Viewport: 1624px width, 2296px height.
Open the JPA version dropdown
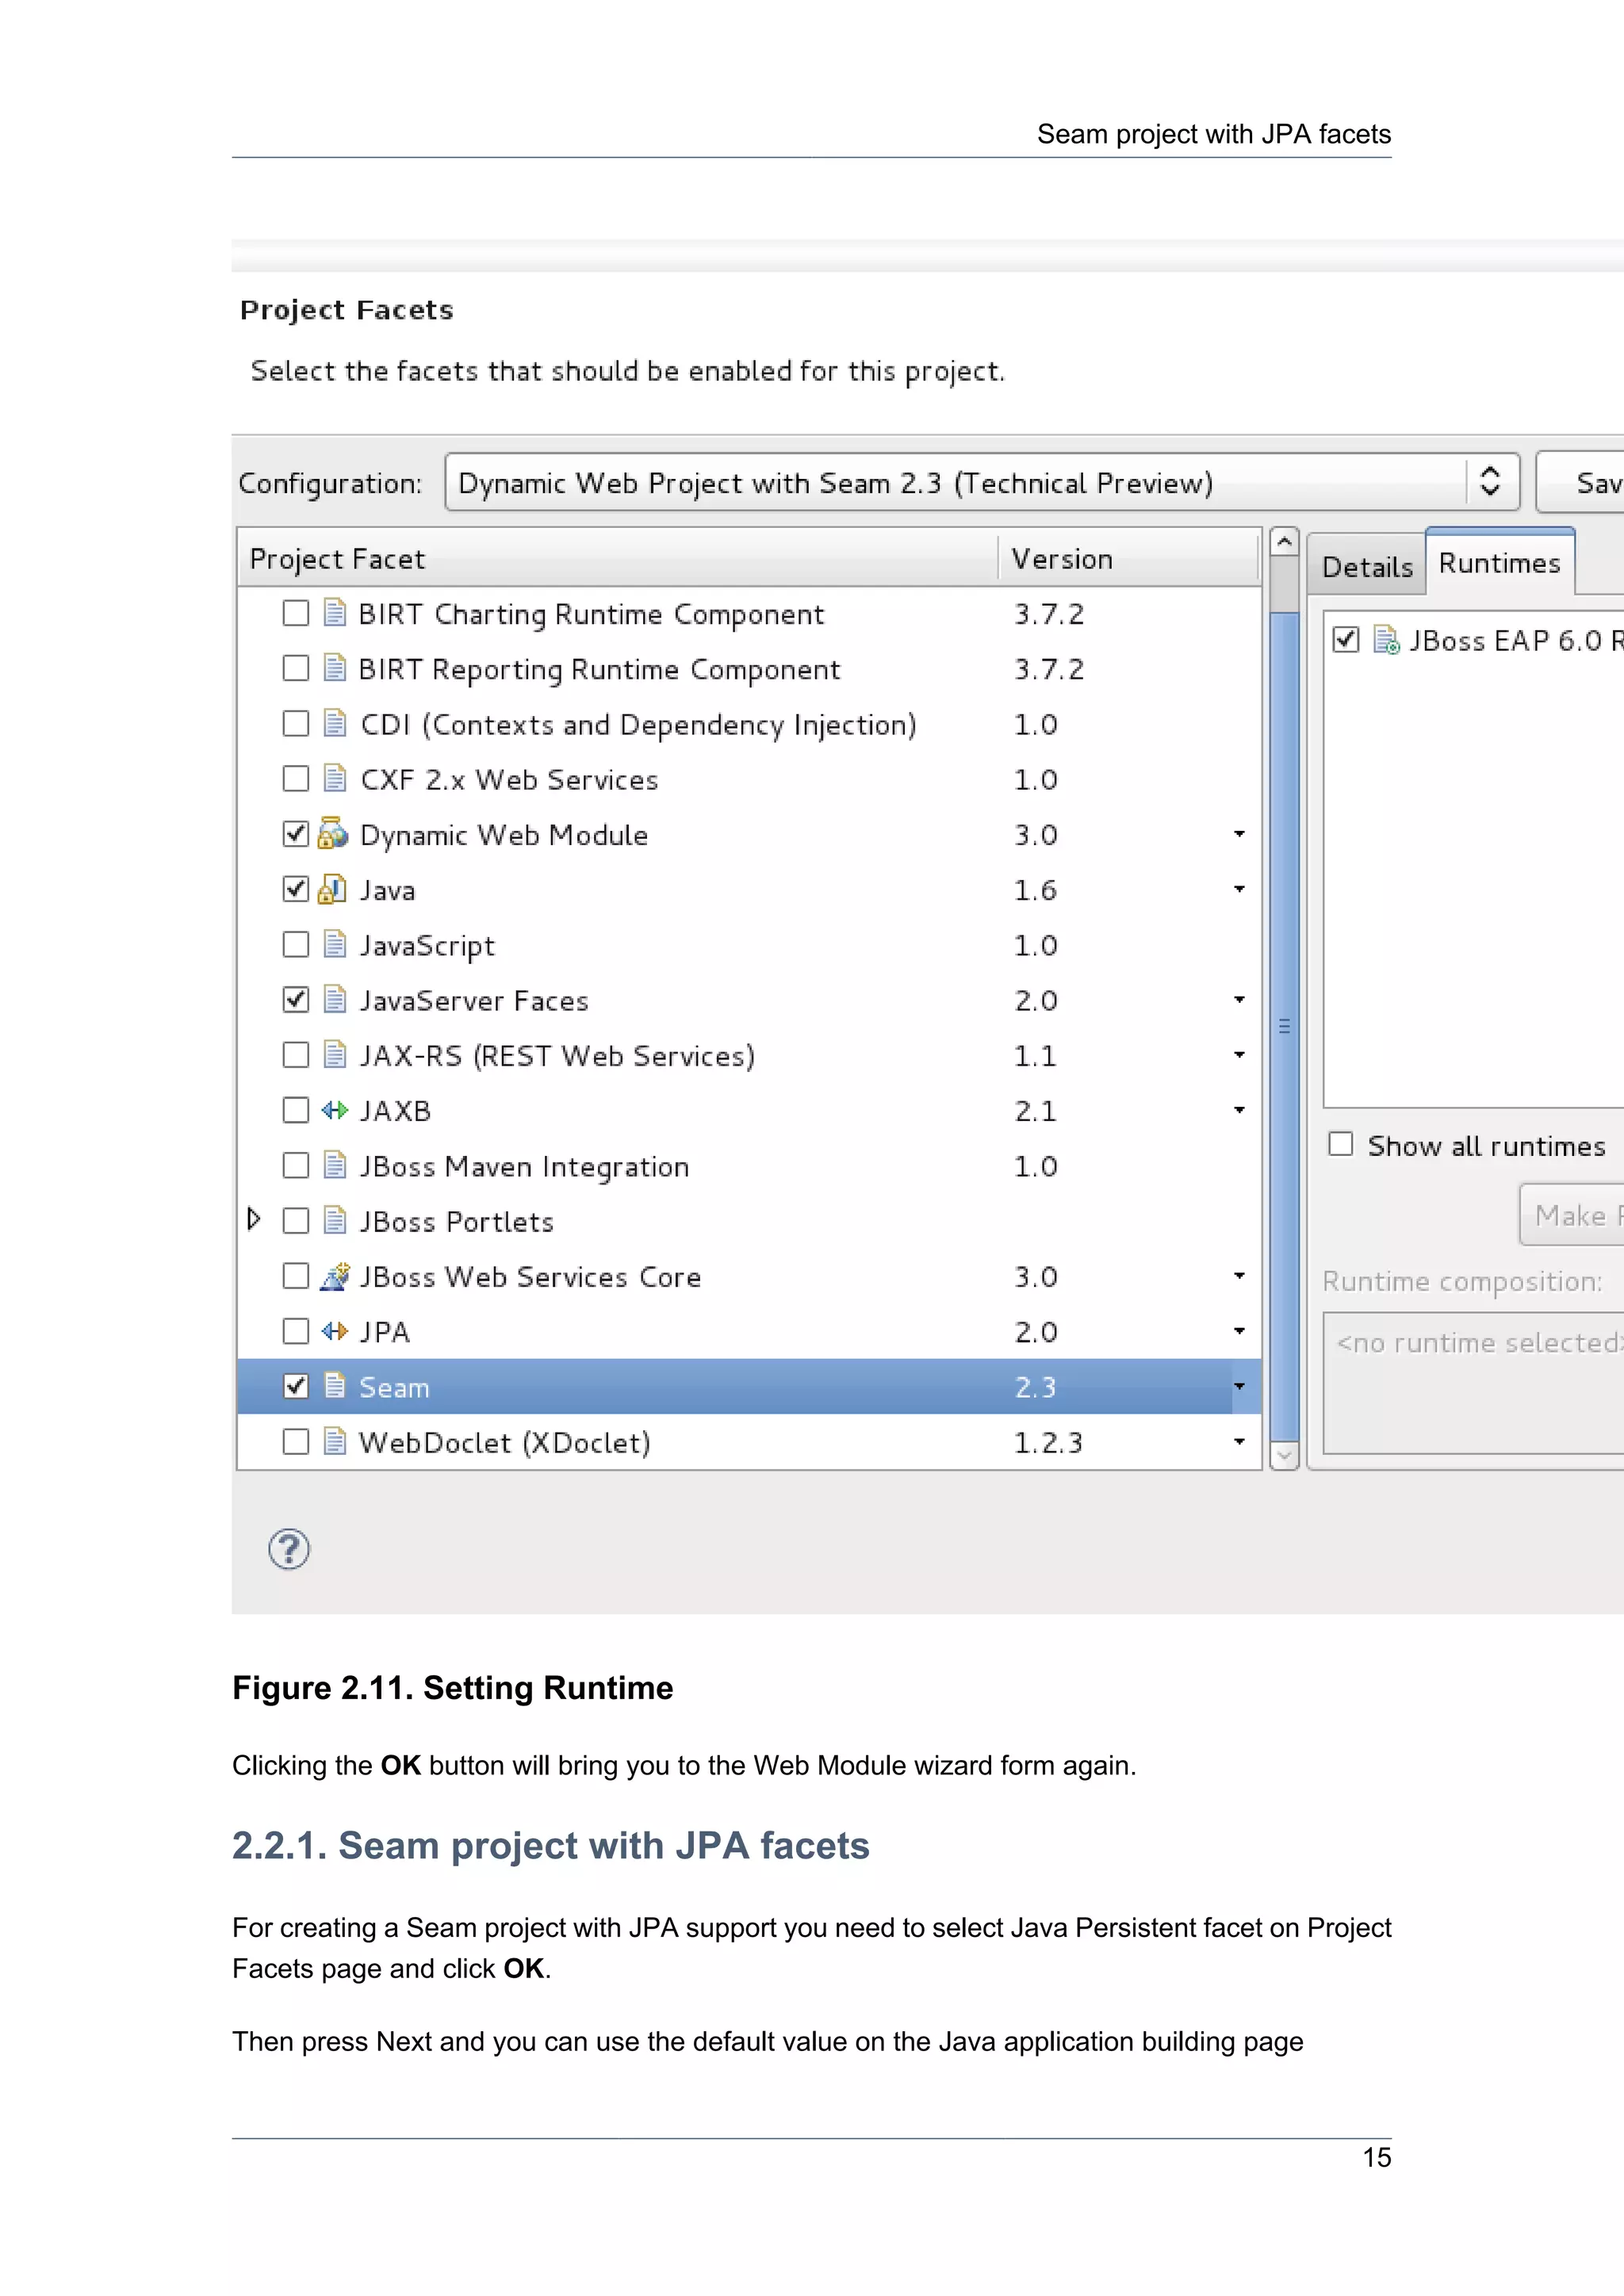(1239, 1331)
